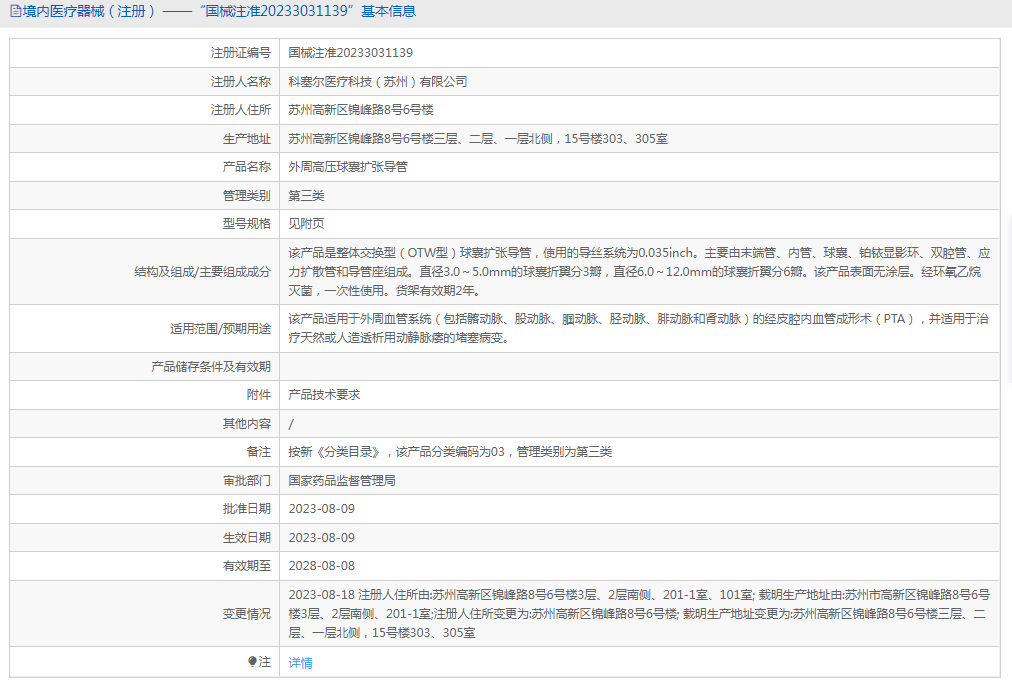Click the document icon in page header
Viewport: 1012px width, 684px height.
(15, 11)
